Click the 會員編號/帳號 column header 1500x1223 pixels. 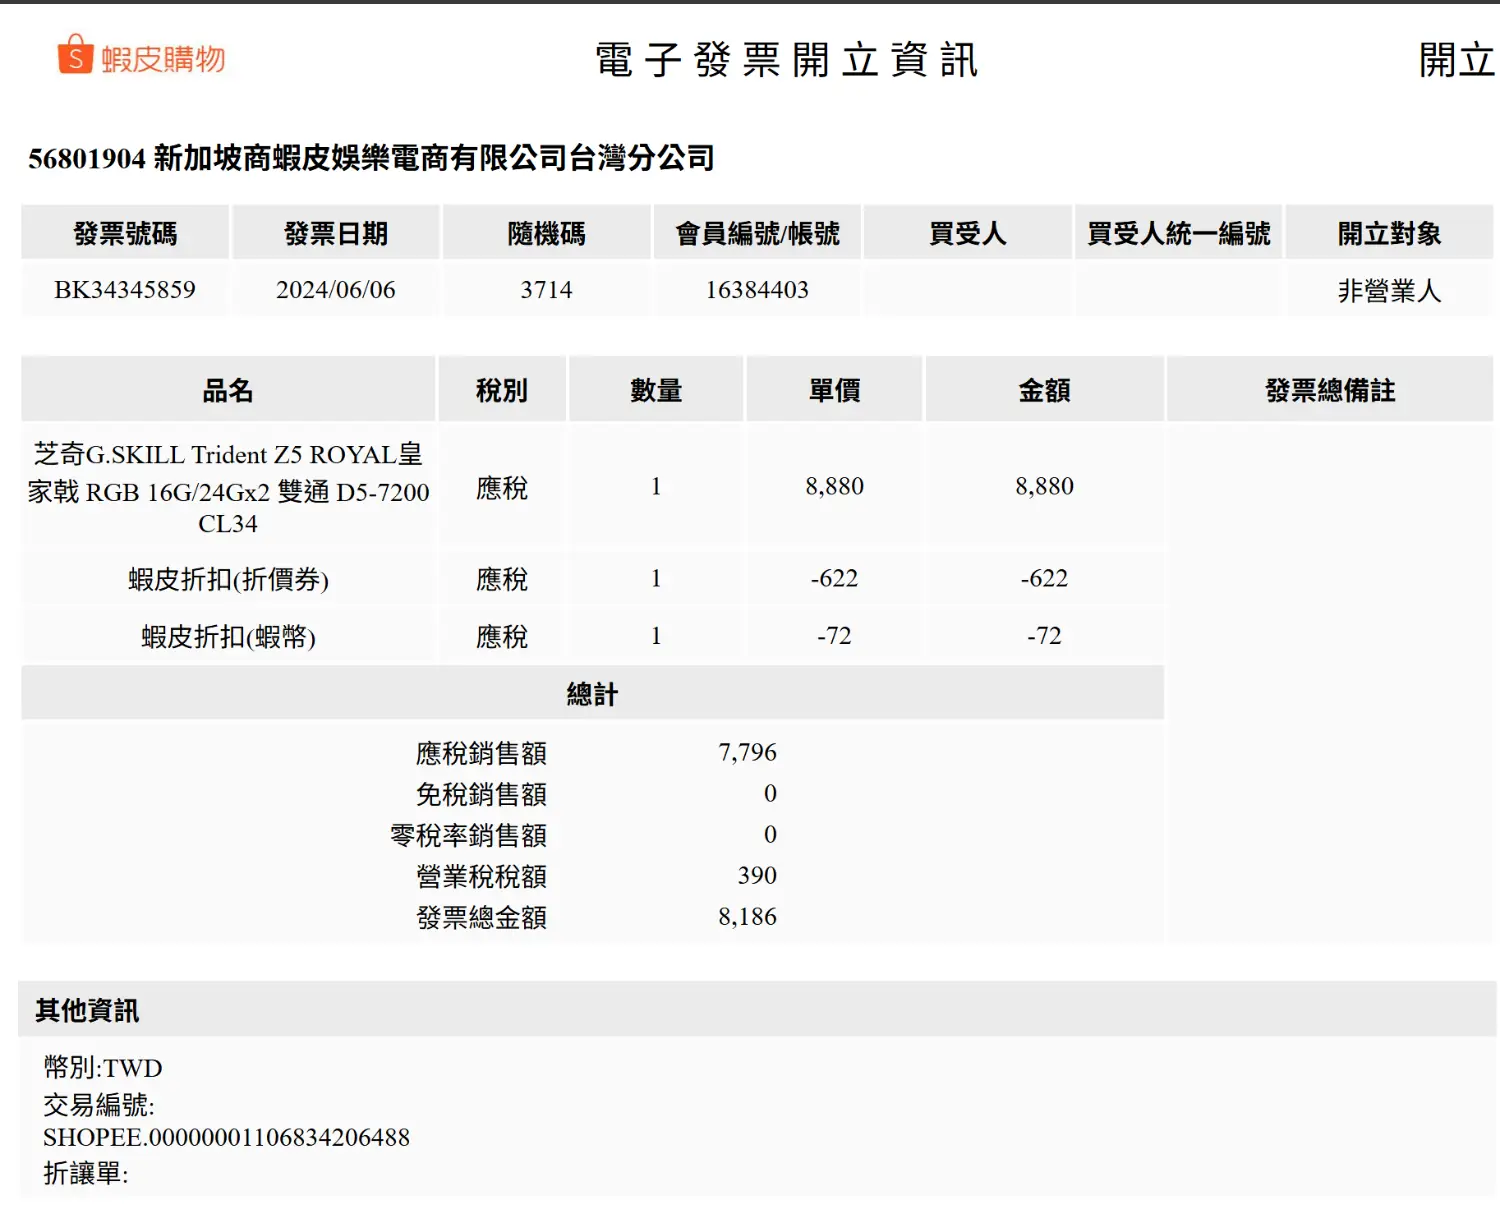(757, 233)
